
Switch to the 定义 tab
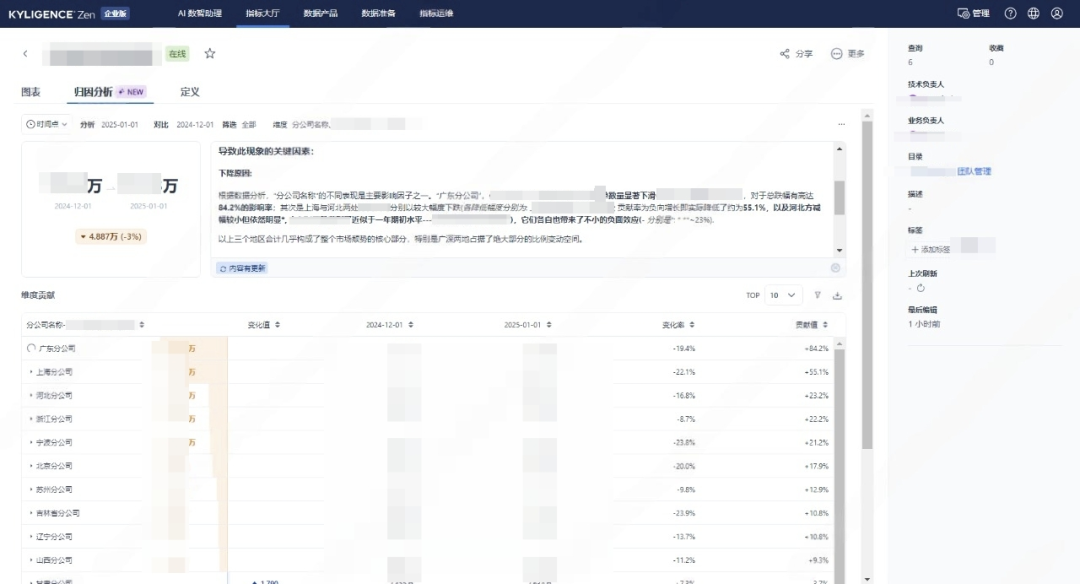pos(190,92)
